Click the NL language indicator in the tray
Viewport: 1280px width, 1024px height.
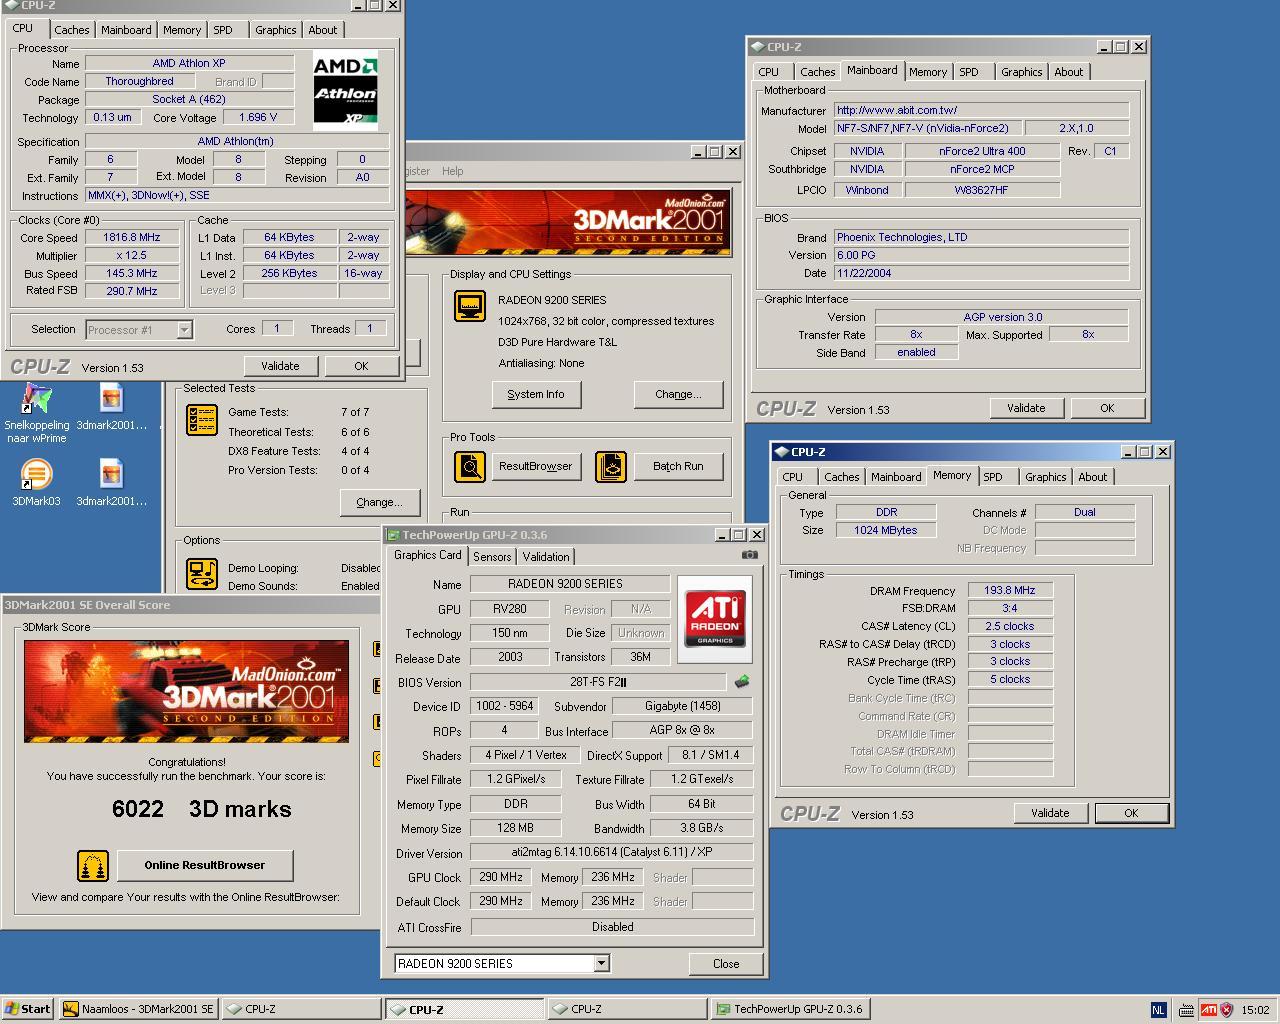coord(1158,1010)
